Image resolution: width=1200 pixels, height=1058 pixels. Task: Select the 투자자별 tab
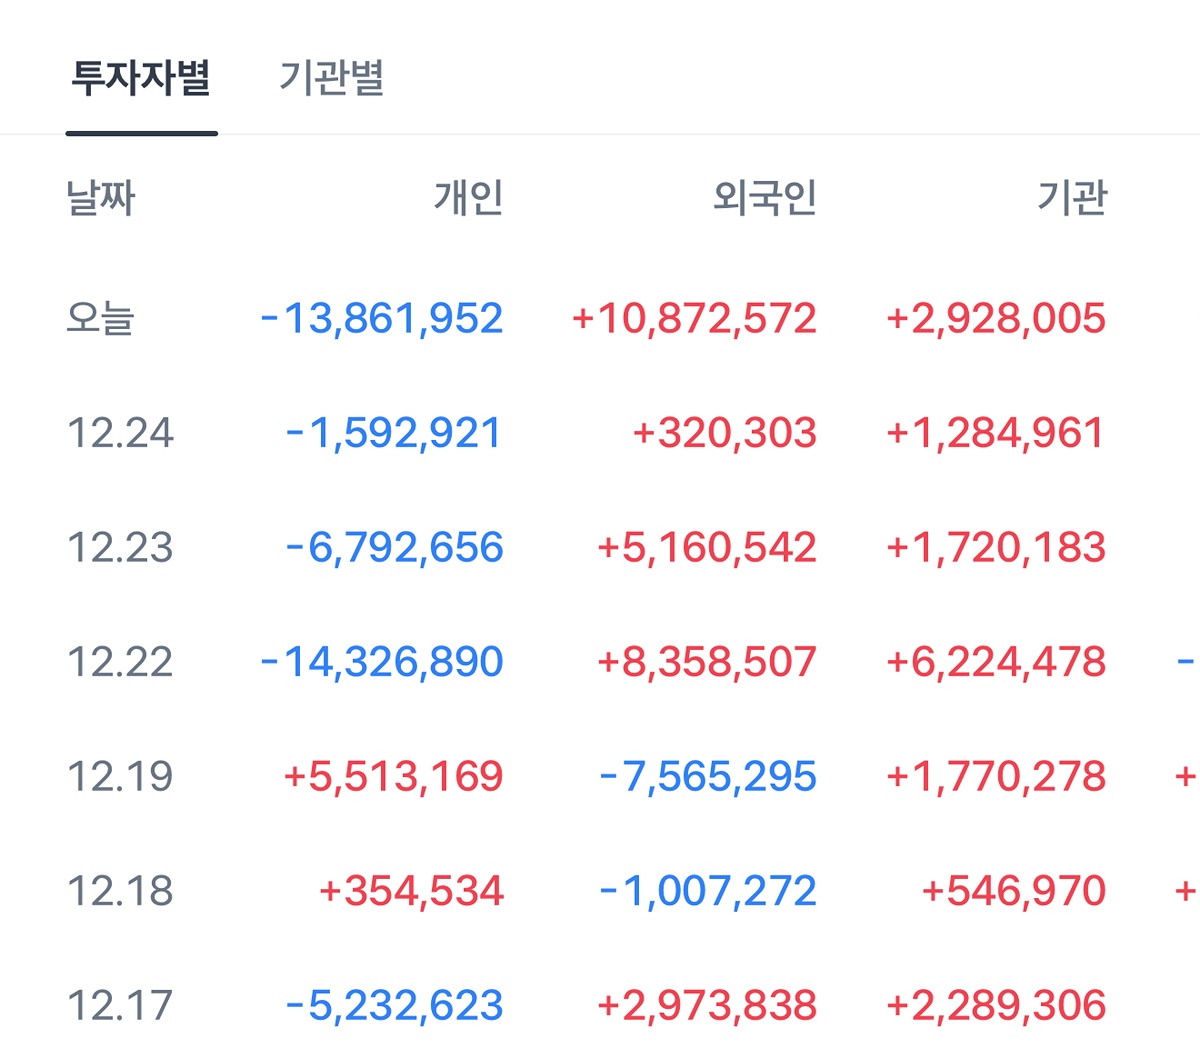(x=141, y=78)
